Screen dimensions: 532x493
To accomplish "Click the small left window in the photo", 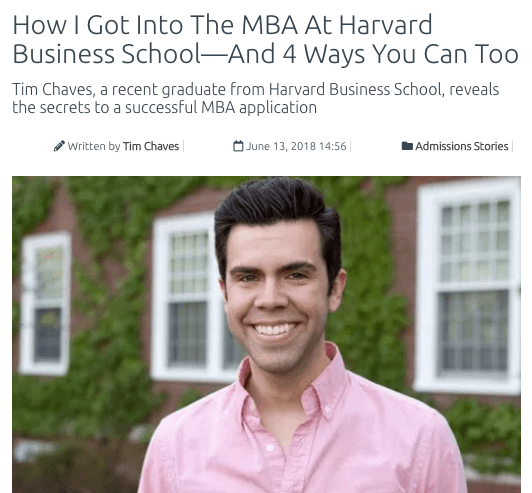I will point(45,304).
